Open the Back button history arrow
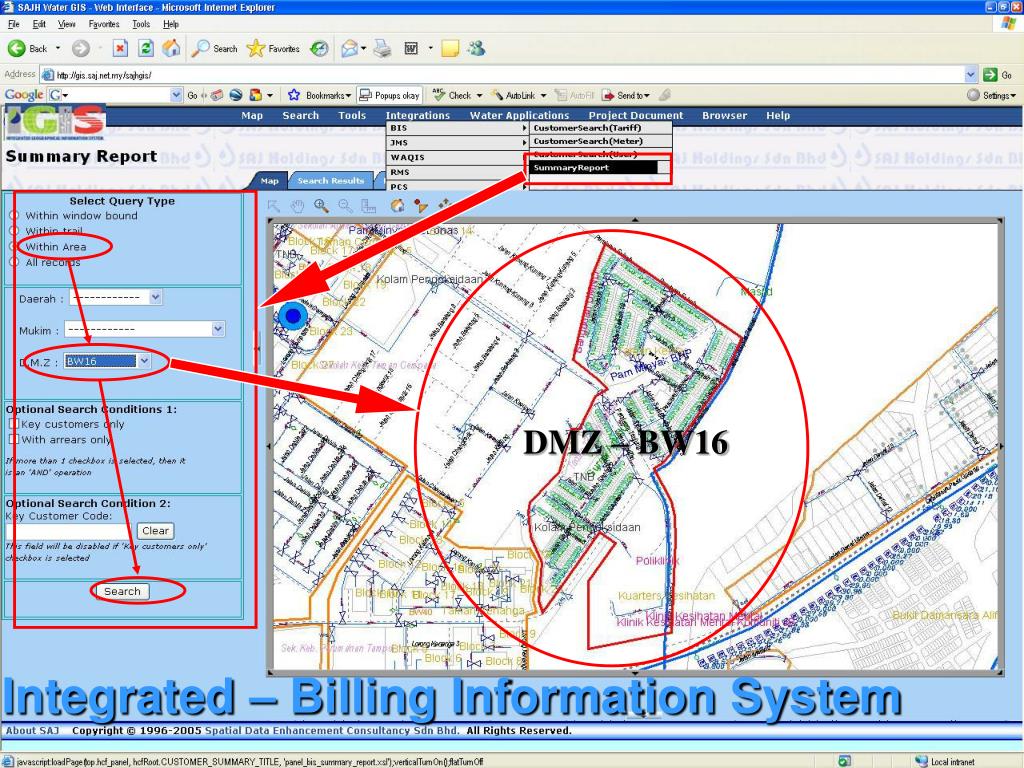Screen dimensions: 1024x768 [57, 48]
